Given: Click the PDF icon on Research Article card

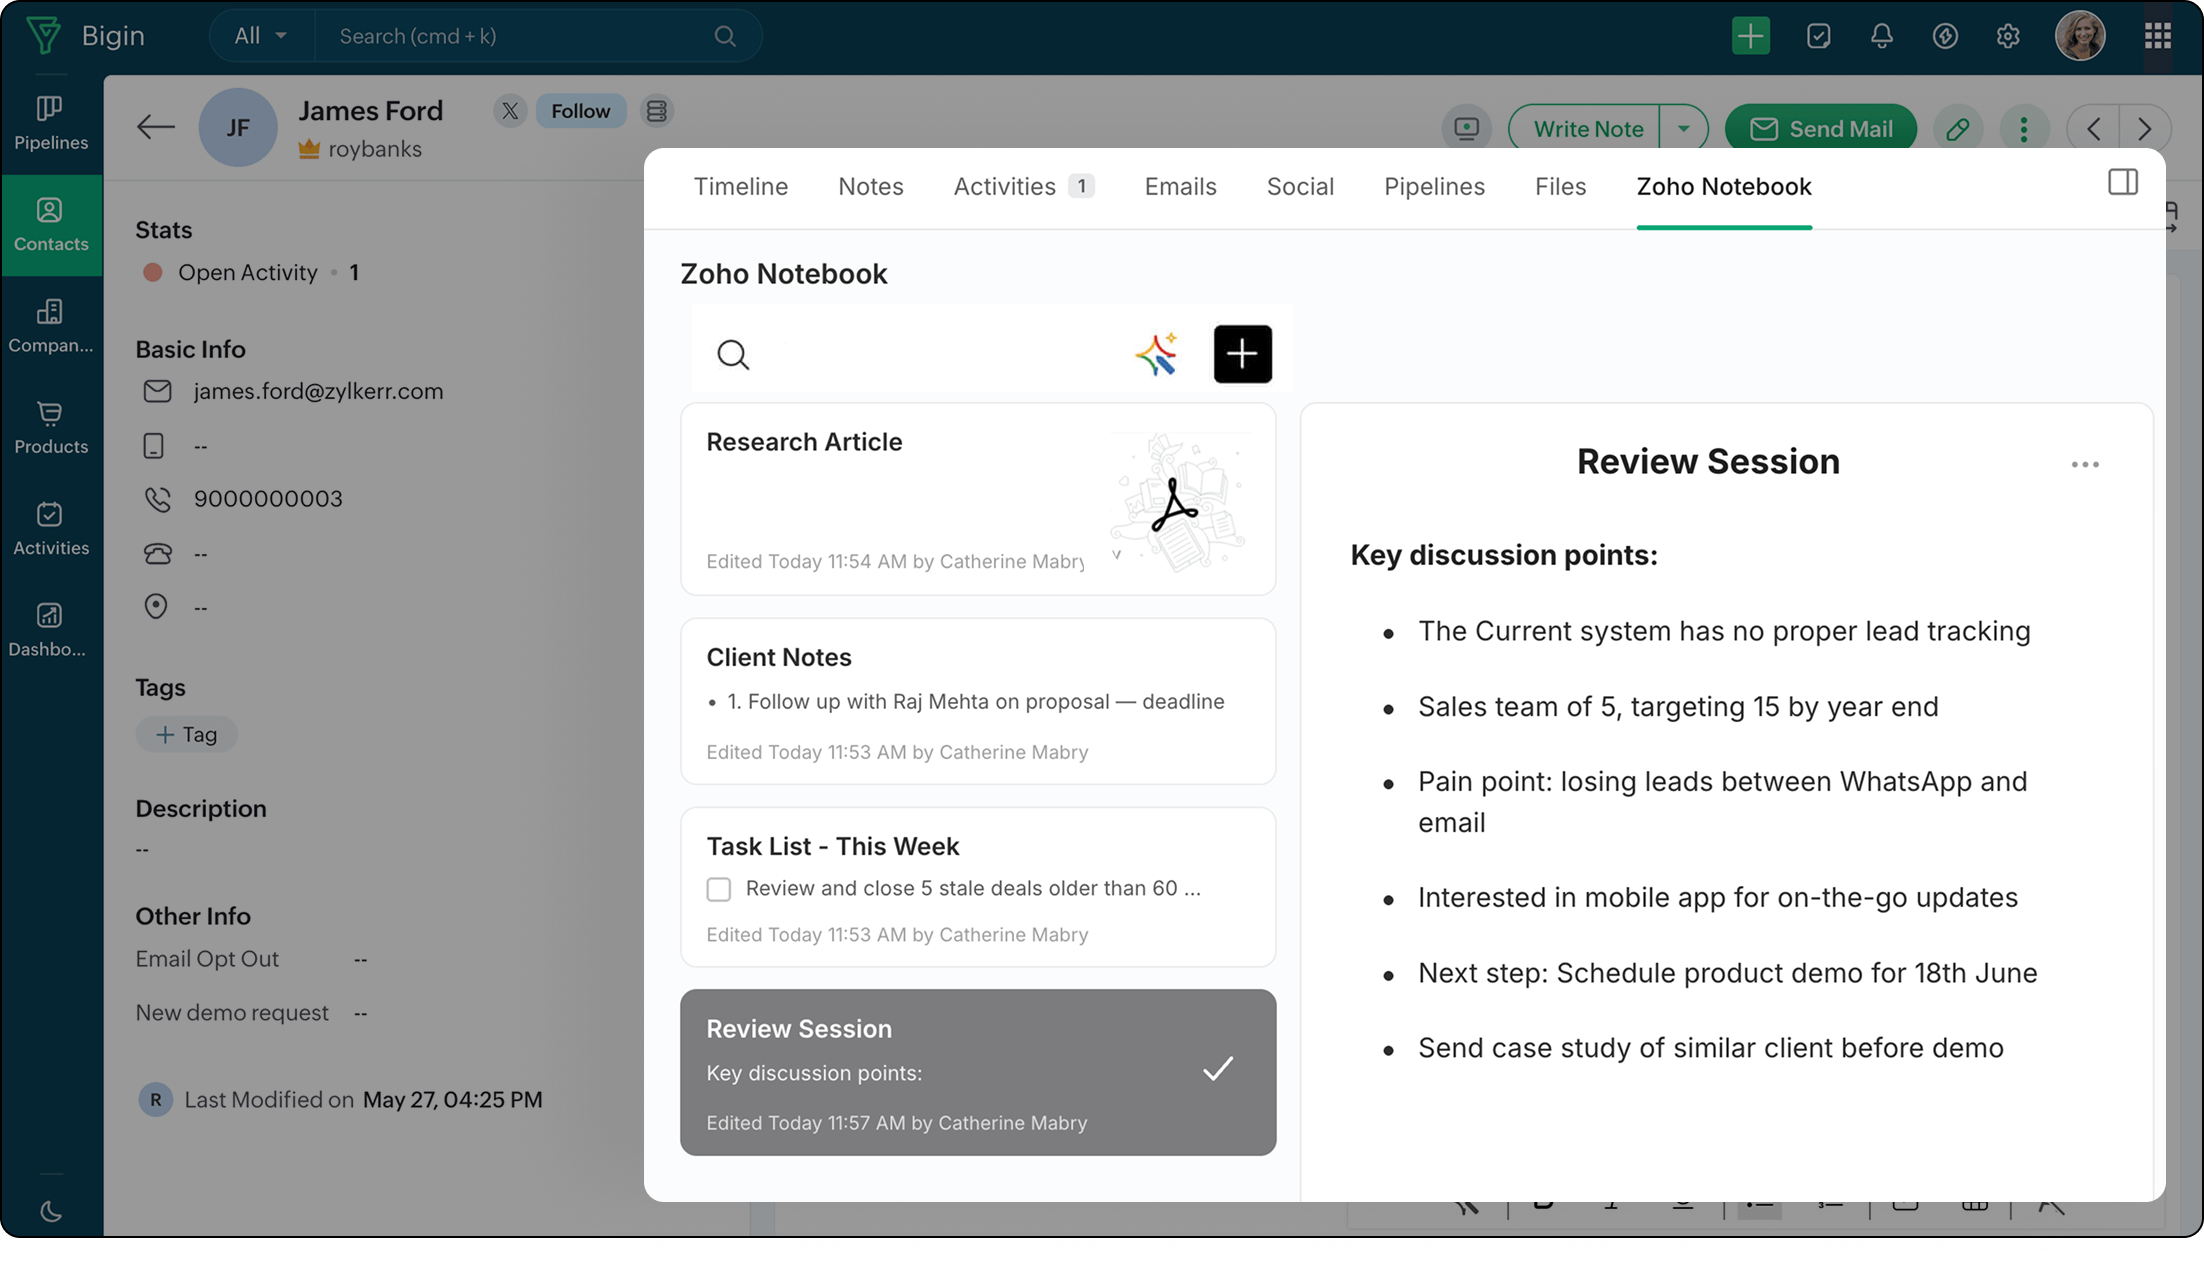Looking at the screenshot, I should [1174, 504].
